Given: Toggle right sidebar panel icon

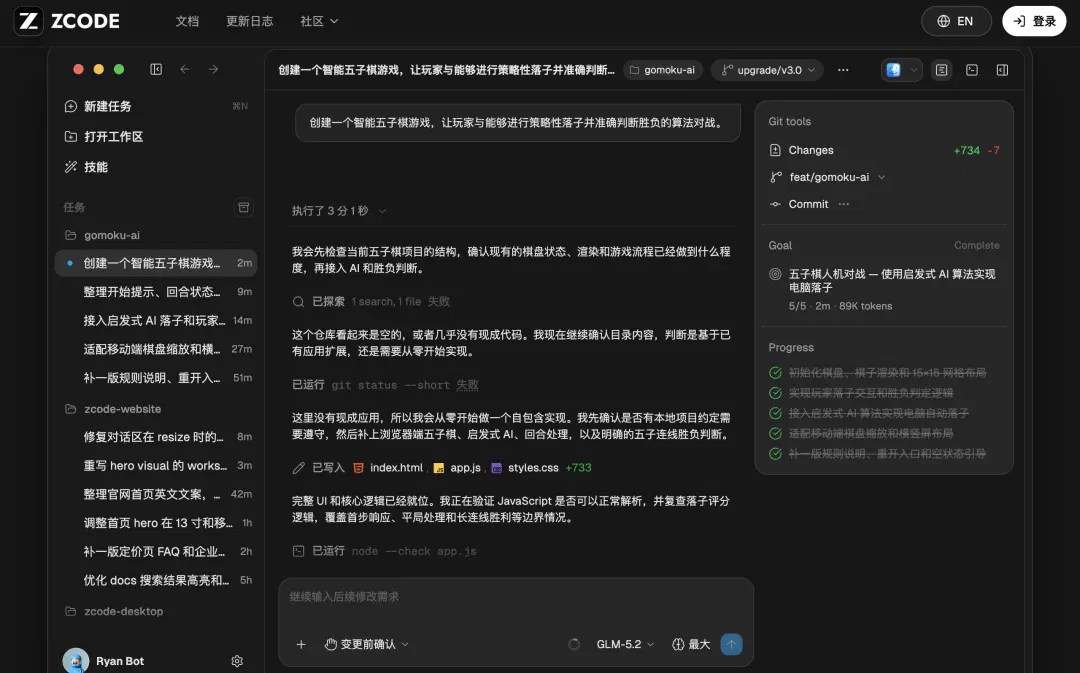Looking at the screenshot, I should tap(1002, 70).
